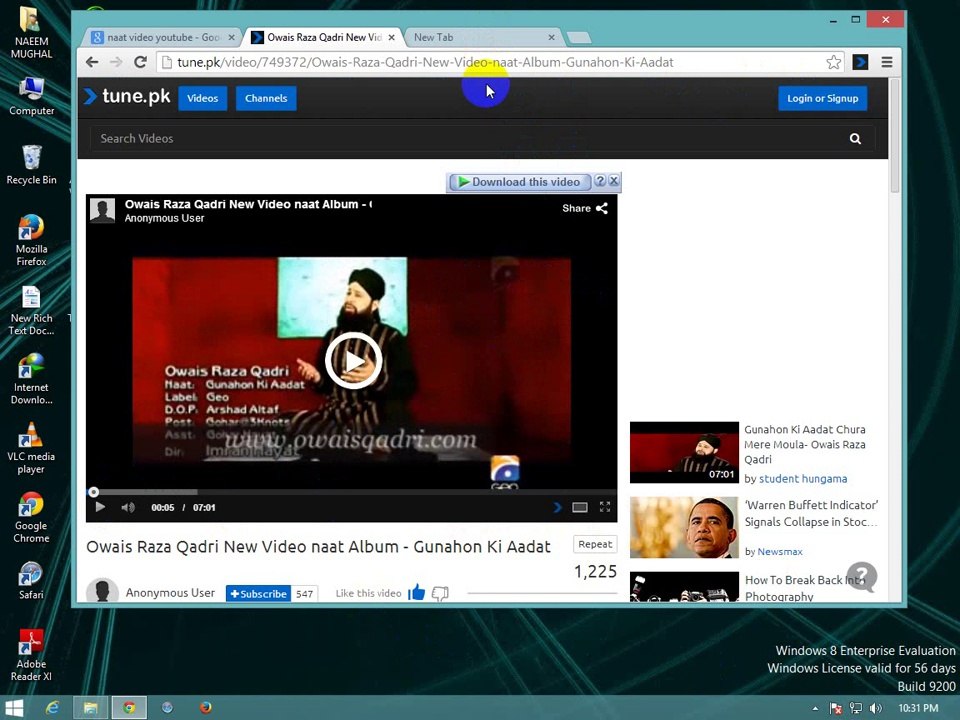
Task: Open the How To Break Back Into Photography thumbnail
Action: coord(684,587)
